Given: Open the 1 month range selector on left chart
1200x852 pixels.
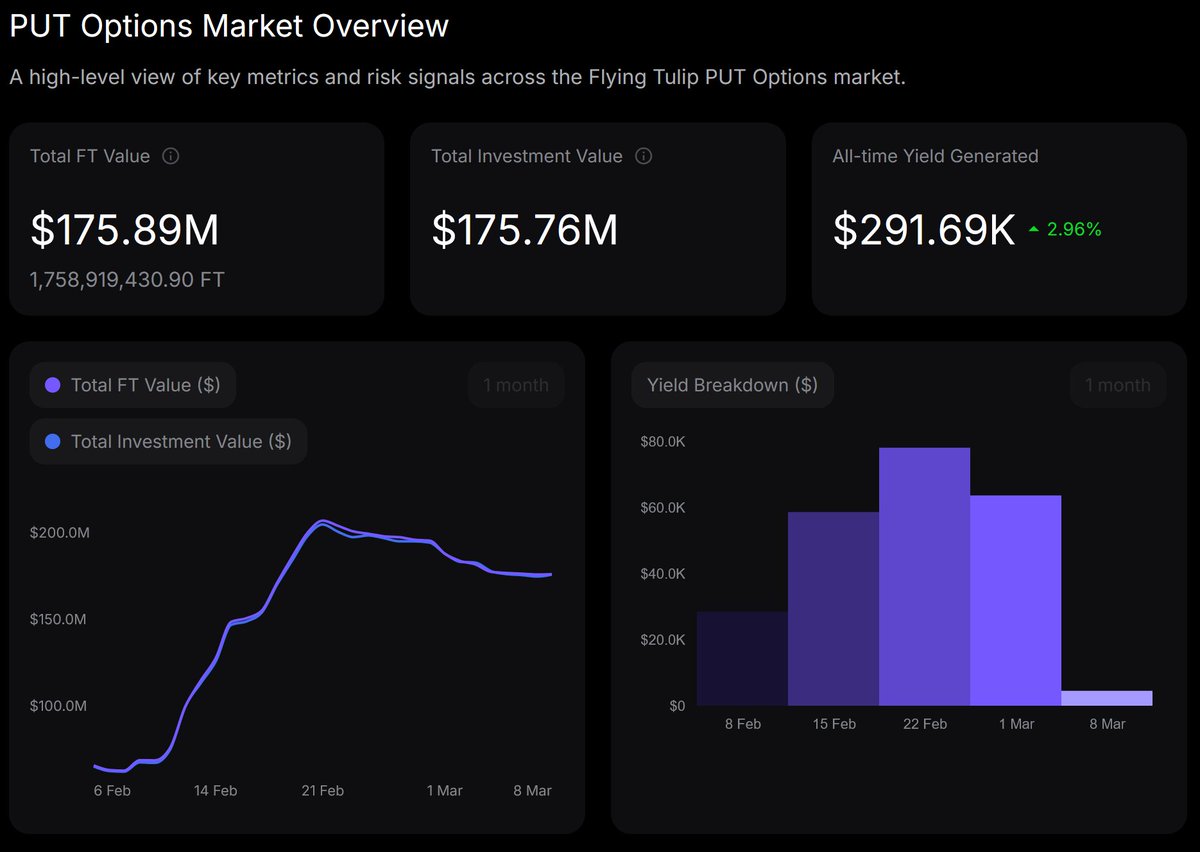Looking at the screenshot, I should tap(516, 384).
